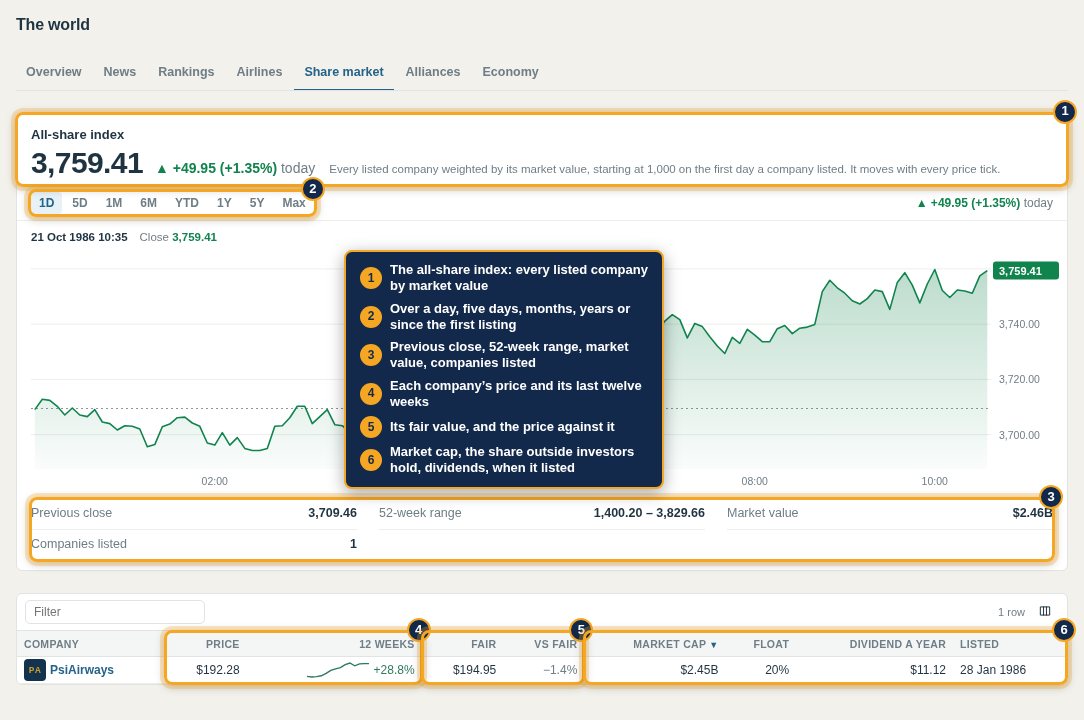Click the 20% float value
The width and height of the screenshot is (1084, 720).
coord(777,670)
